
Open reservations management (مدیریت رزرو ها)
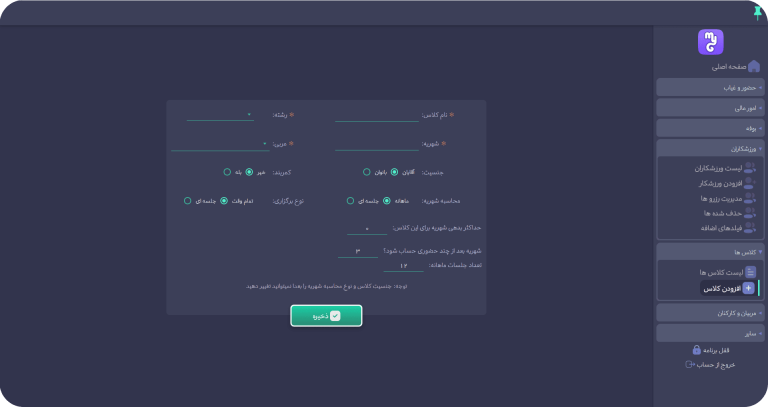728,198
